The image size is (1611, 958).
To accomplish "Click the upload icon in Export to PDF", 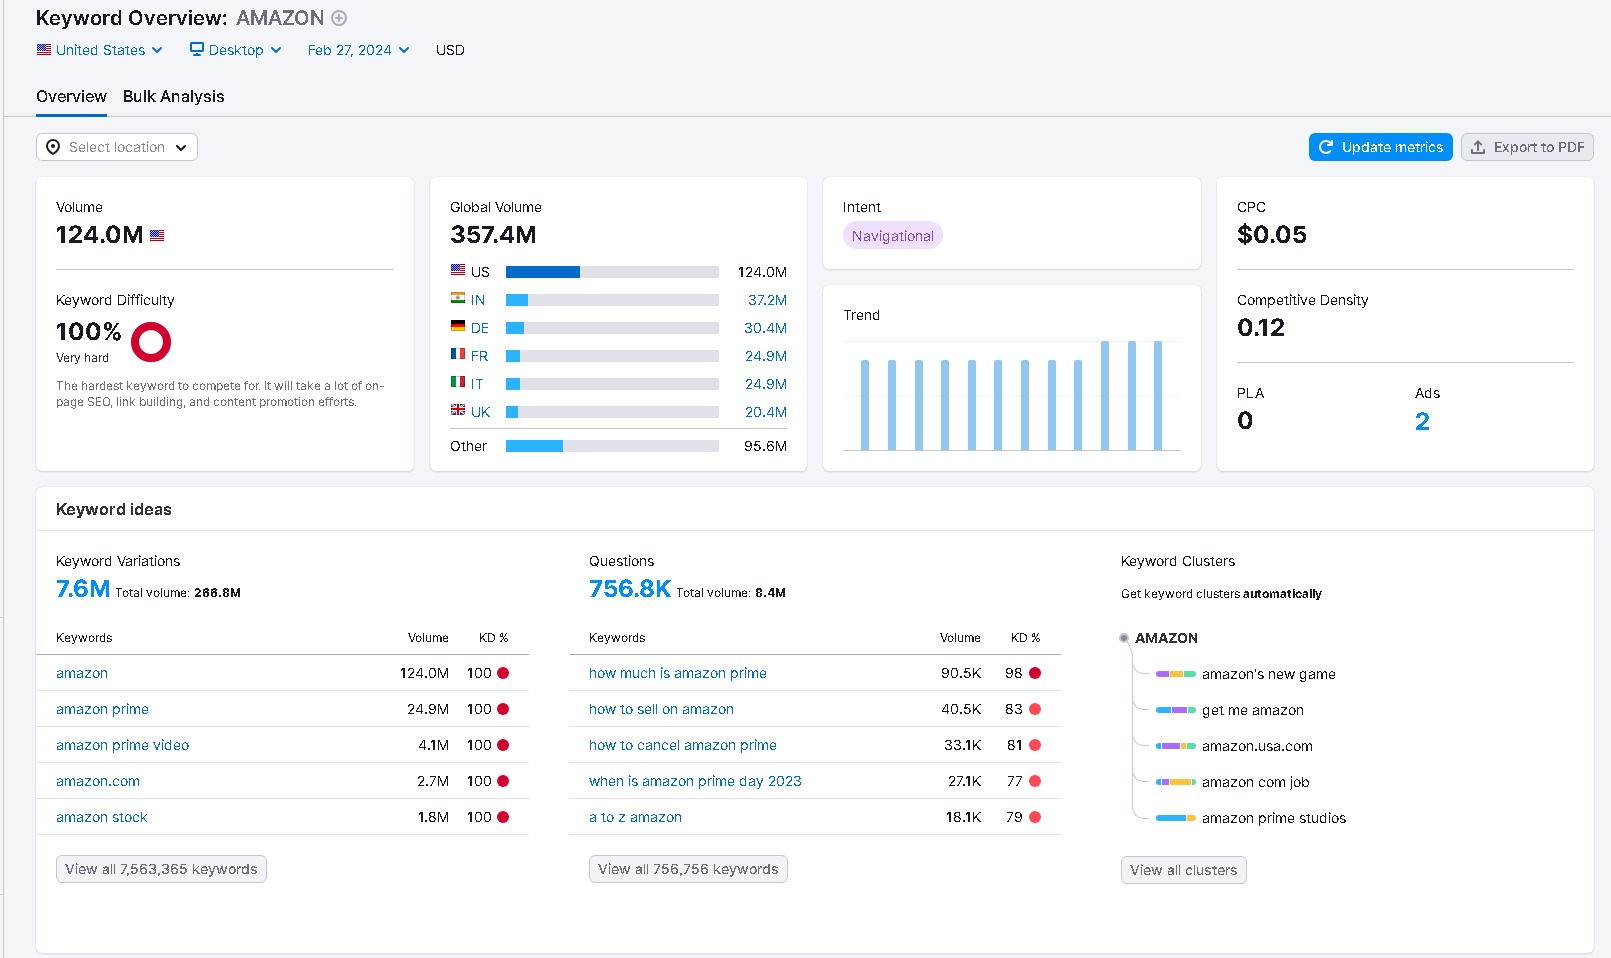I will pos(1478,147).
